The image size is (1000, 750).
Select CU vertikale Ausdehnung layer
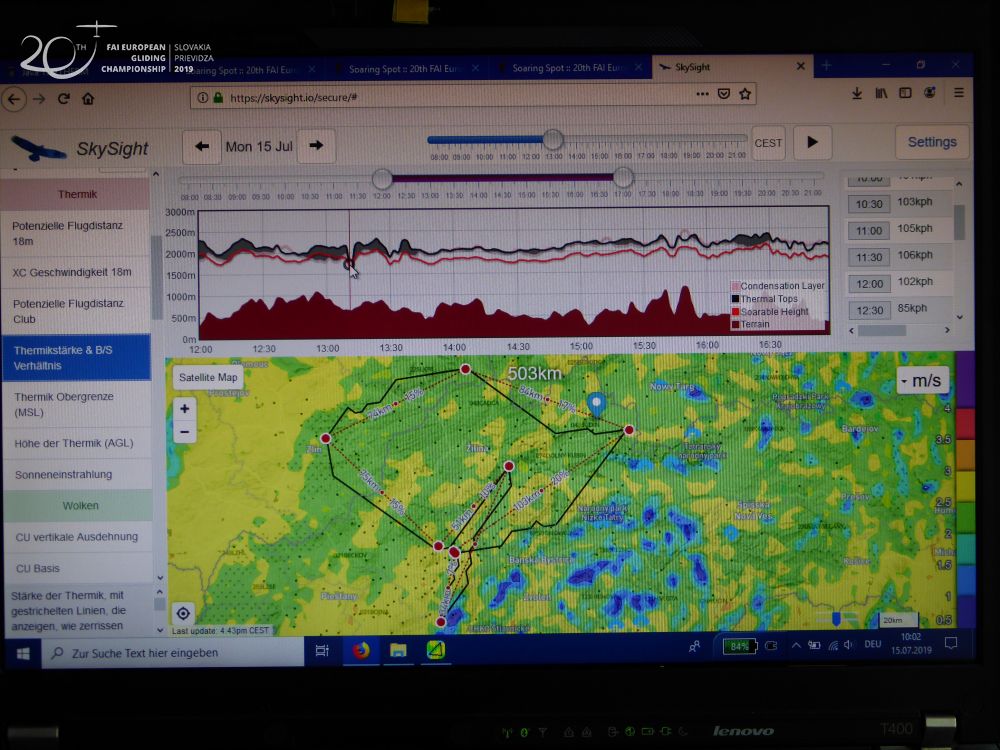pyautogui.click(x=78, y=537)
